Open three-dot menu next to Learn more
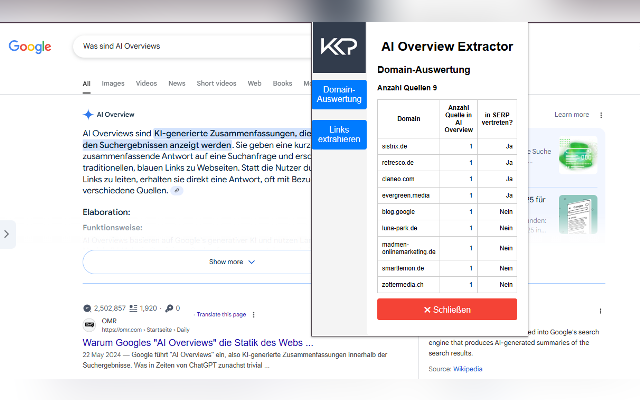Image resolution: width=640 pixels, height=400 pixels. (x=601, y=115)
